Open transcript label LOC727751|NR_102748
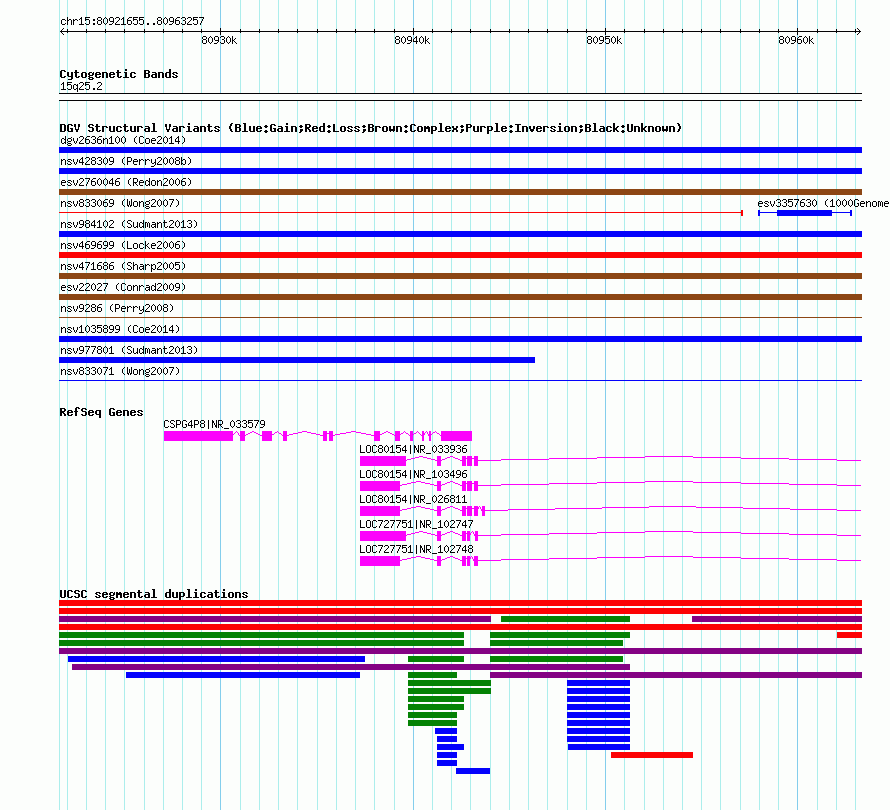 coord(416,549)
